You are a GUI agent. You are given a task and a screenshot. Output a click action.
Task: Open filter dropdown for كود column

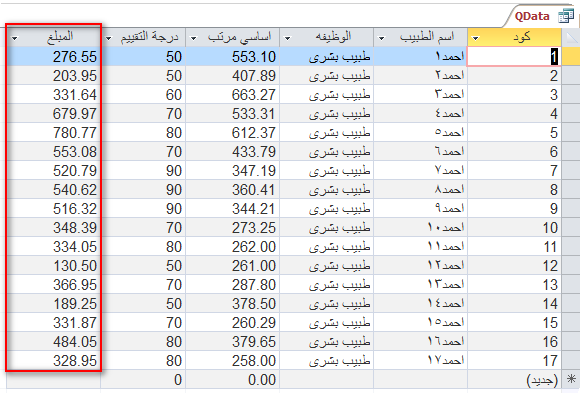click(x=476, y=38)
